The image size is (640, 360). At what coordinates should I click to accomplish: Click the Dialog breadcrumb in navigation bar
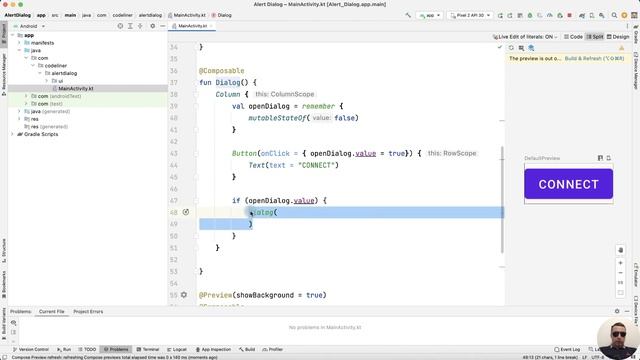[222, 15]
